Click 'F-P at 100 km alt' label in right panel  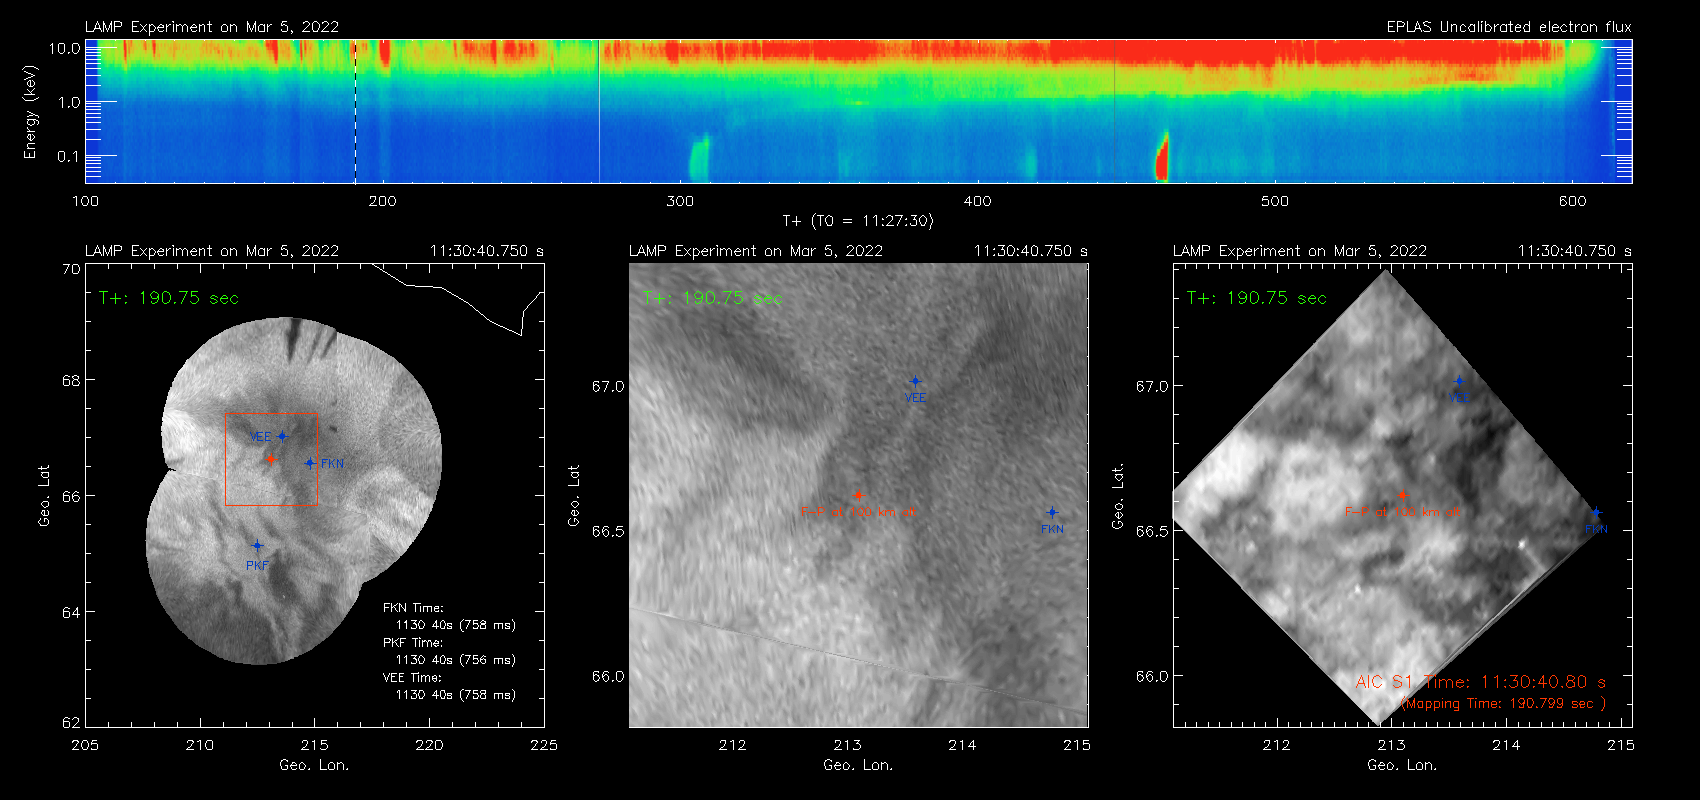(1402, 512)
